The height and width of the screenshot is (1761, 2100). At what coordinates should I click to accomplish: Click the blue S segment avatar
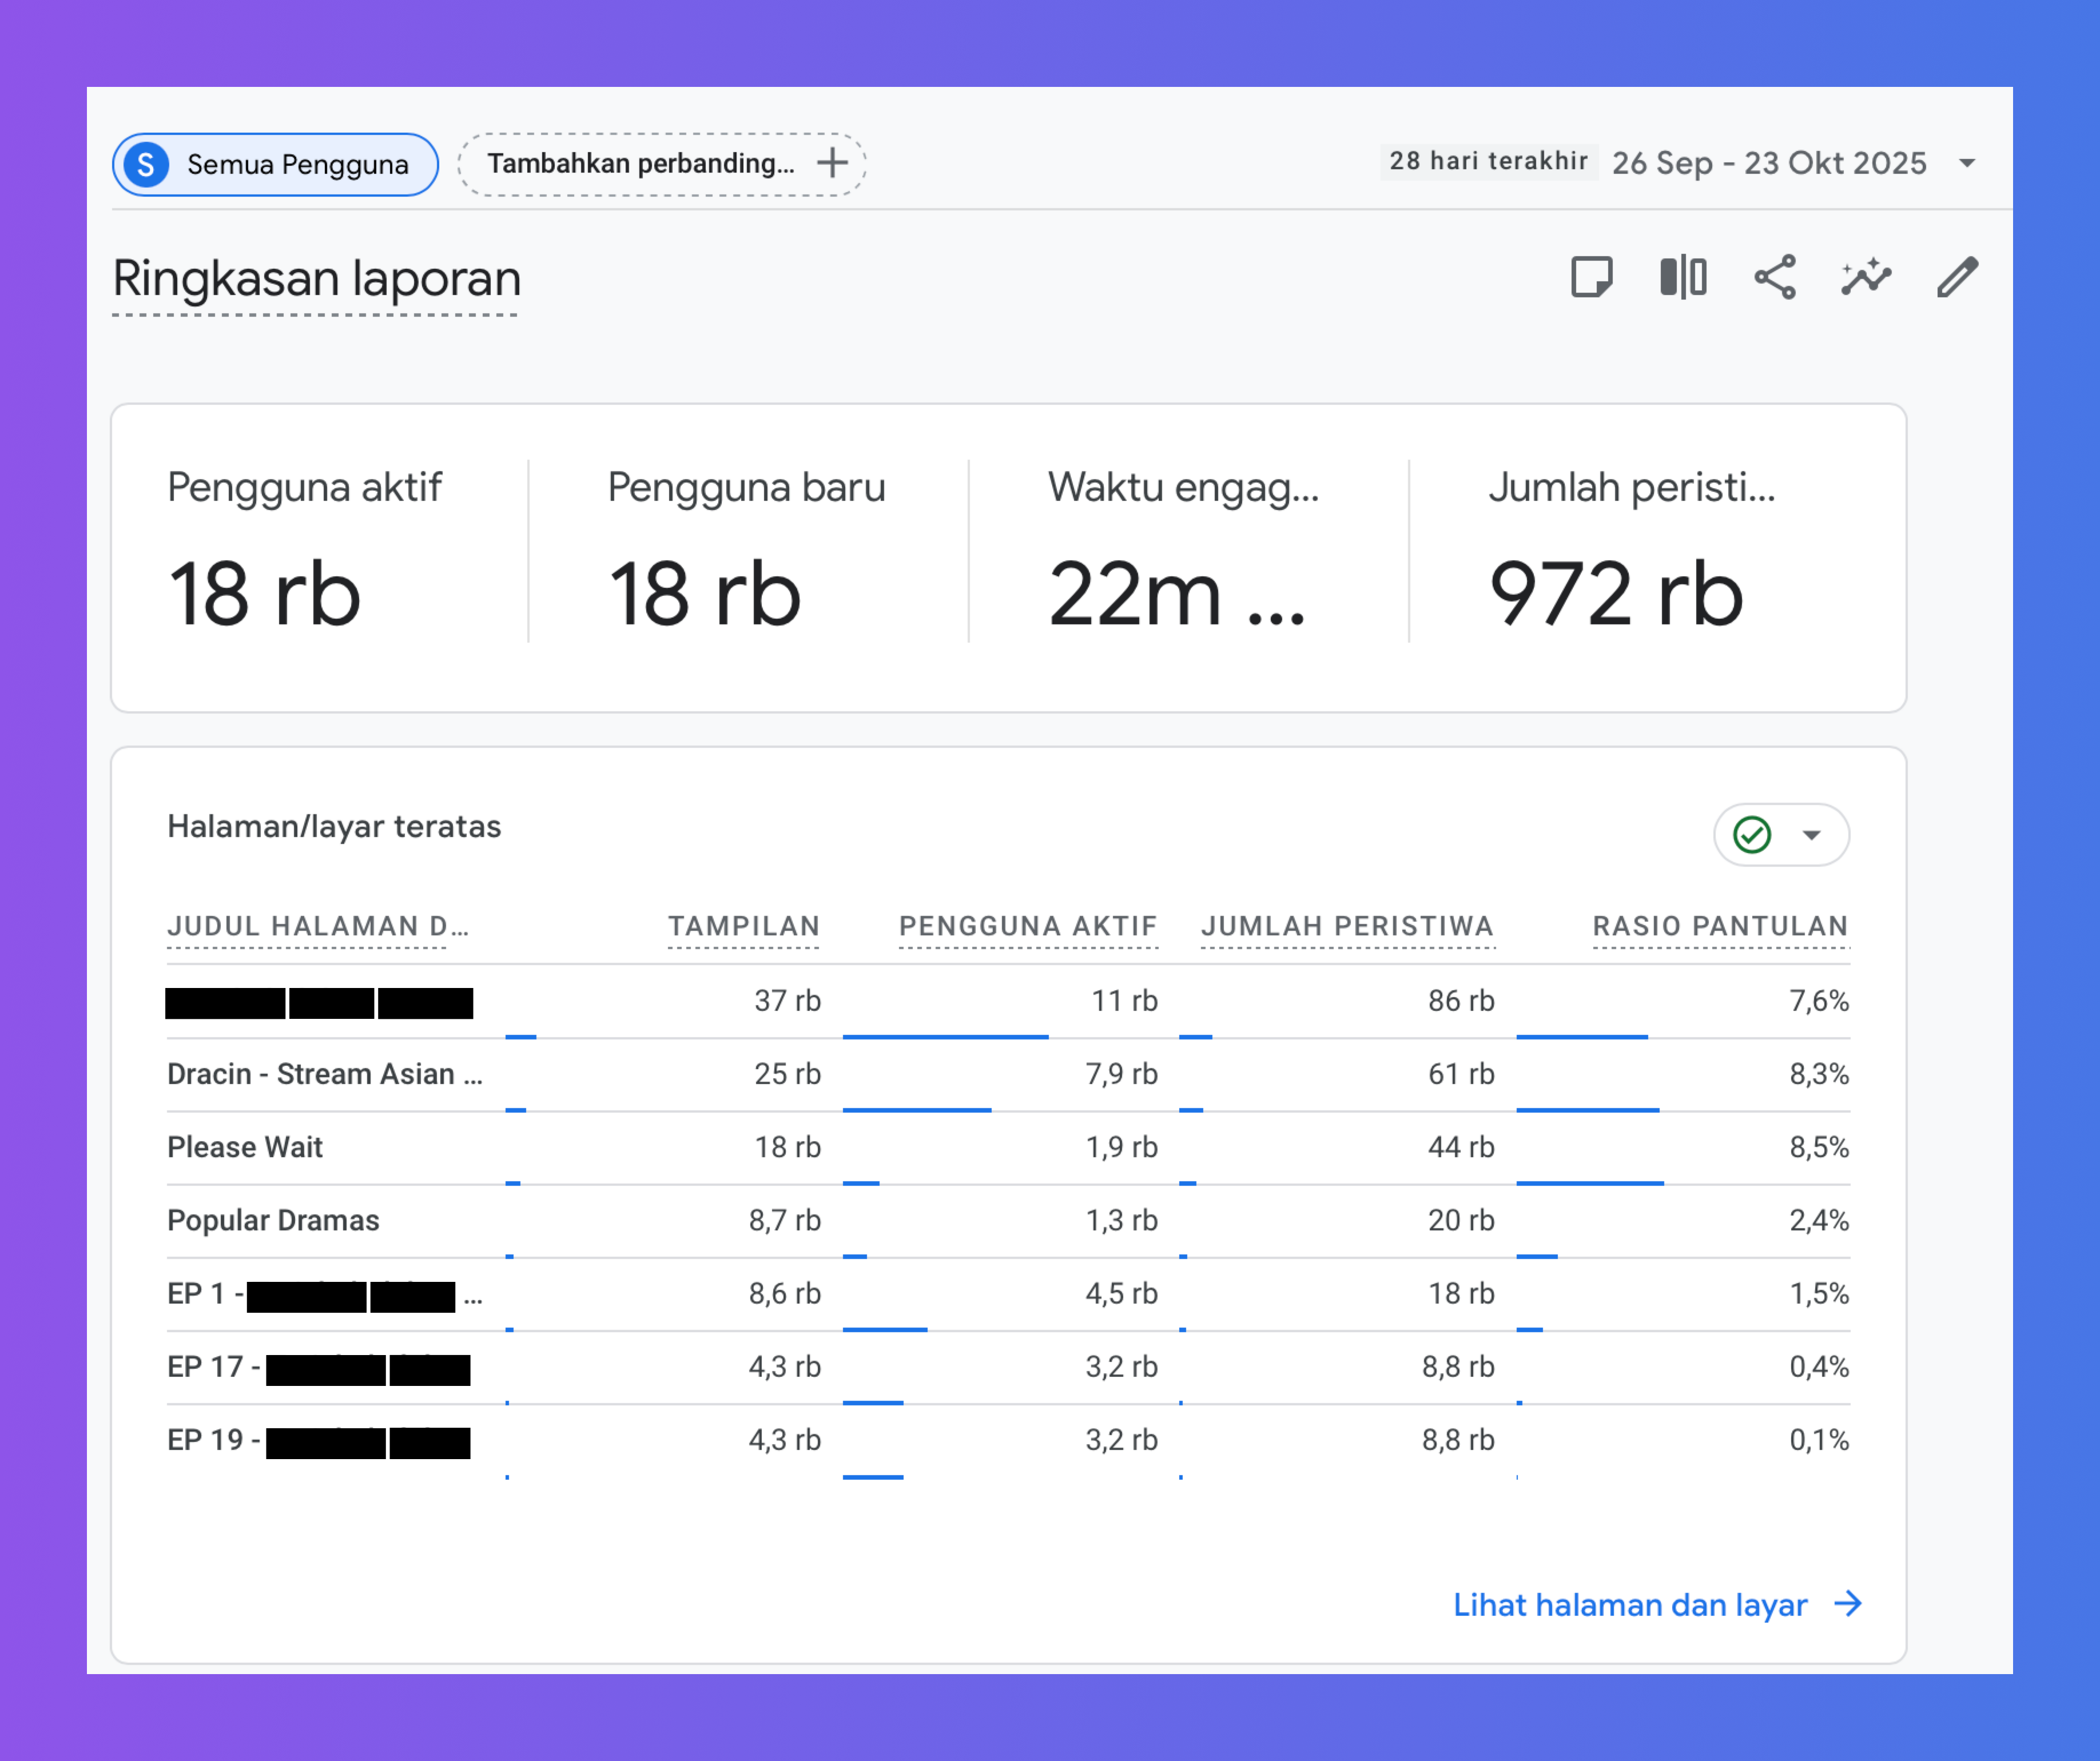(x=147, y=164)
